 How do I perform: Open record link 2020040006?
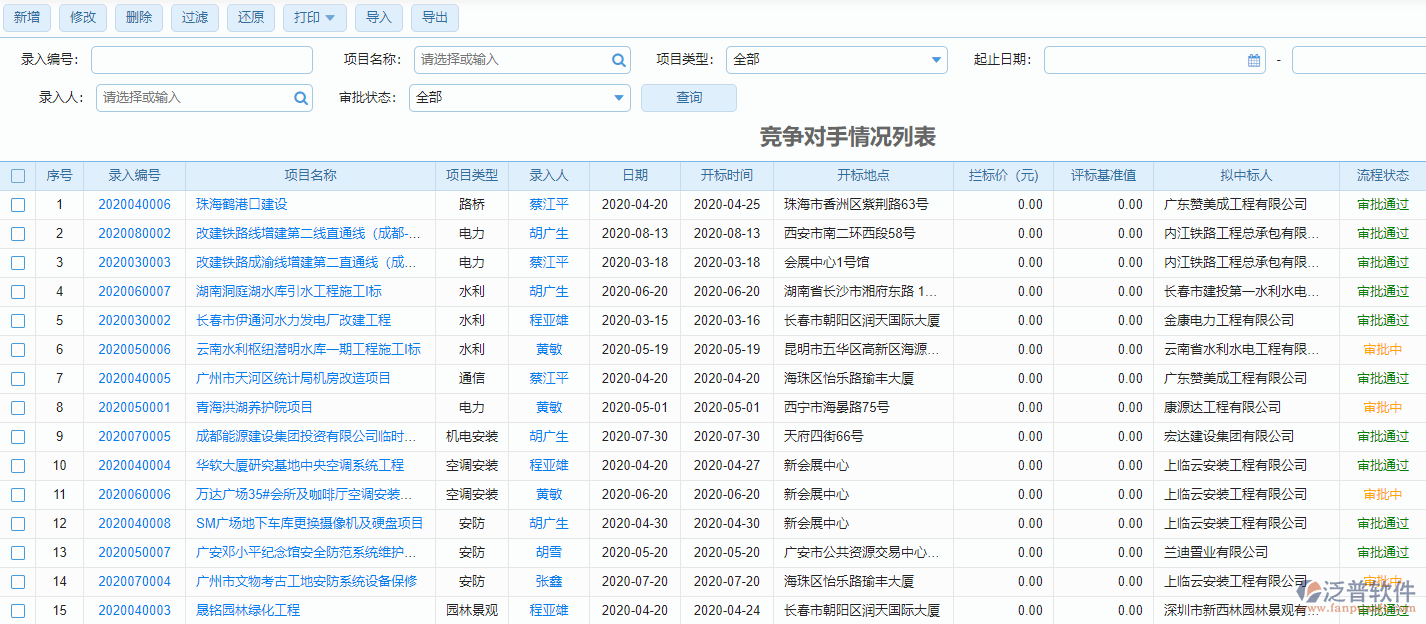pos(137,204)
